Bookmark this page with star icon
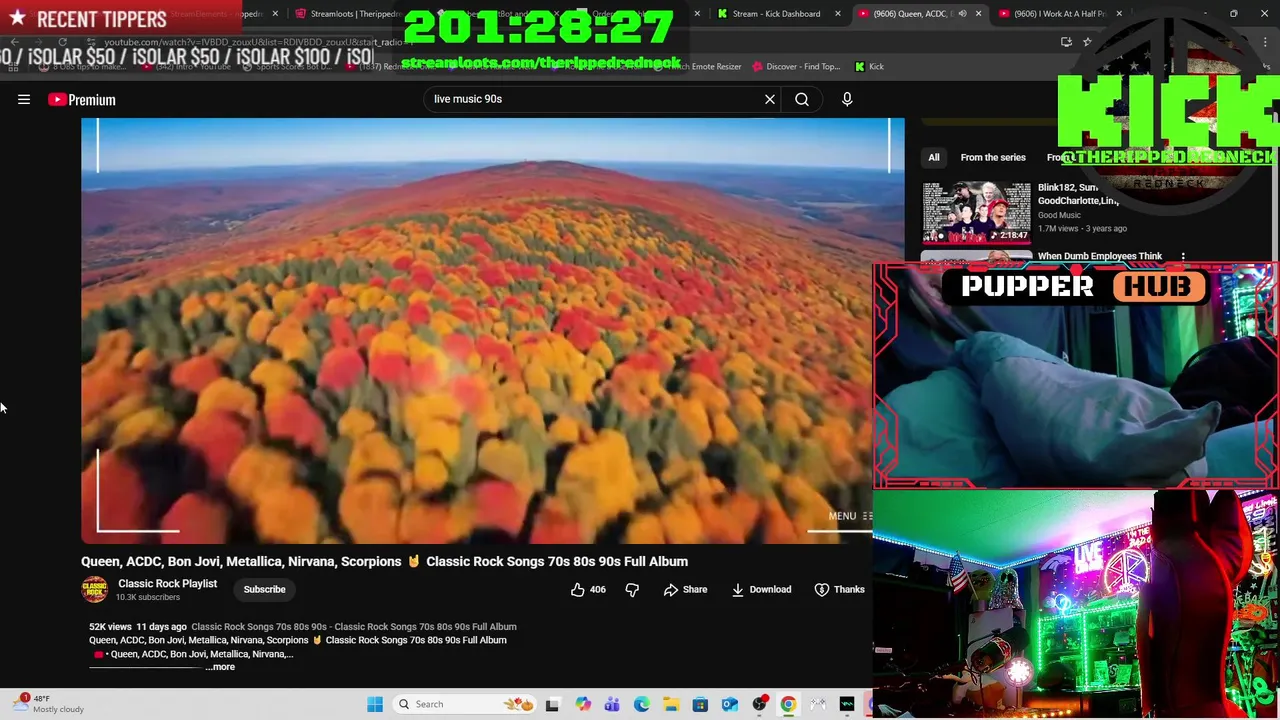The width and height of the screenshot is (1280, 720). point(1087,42)
